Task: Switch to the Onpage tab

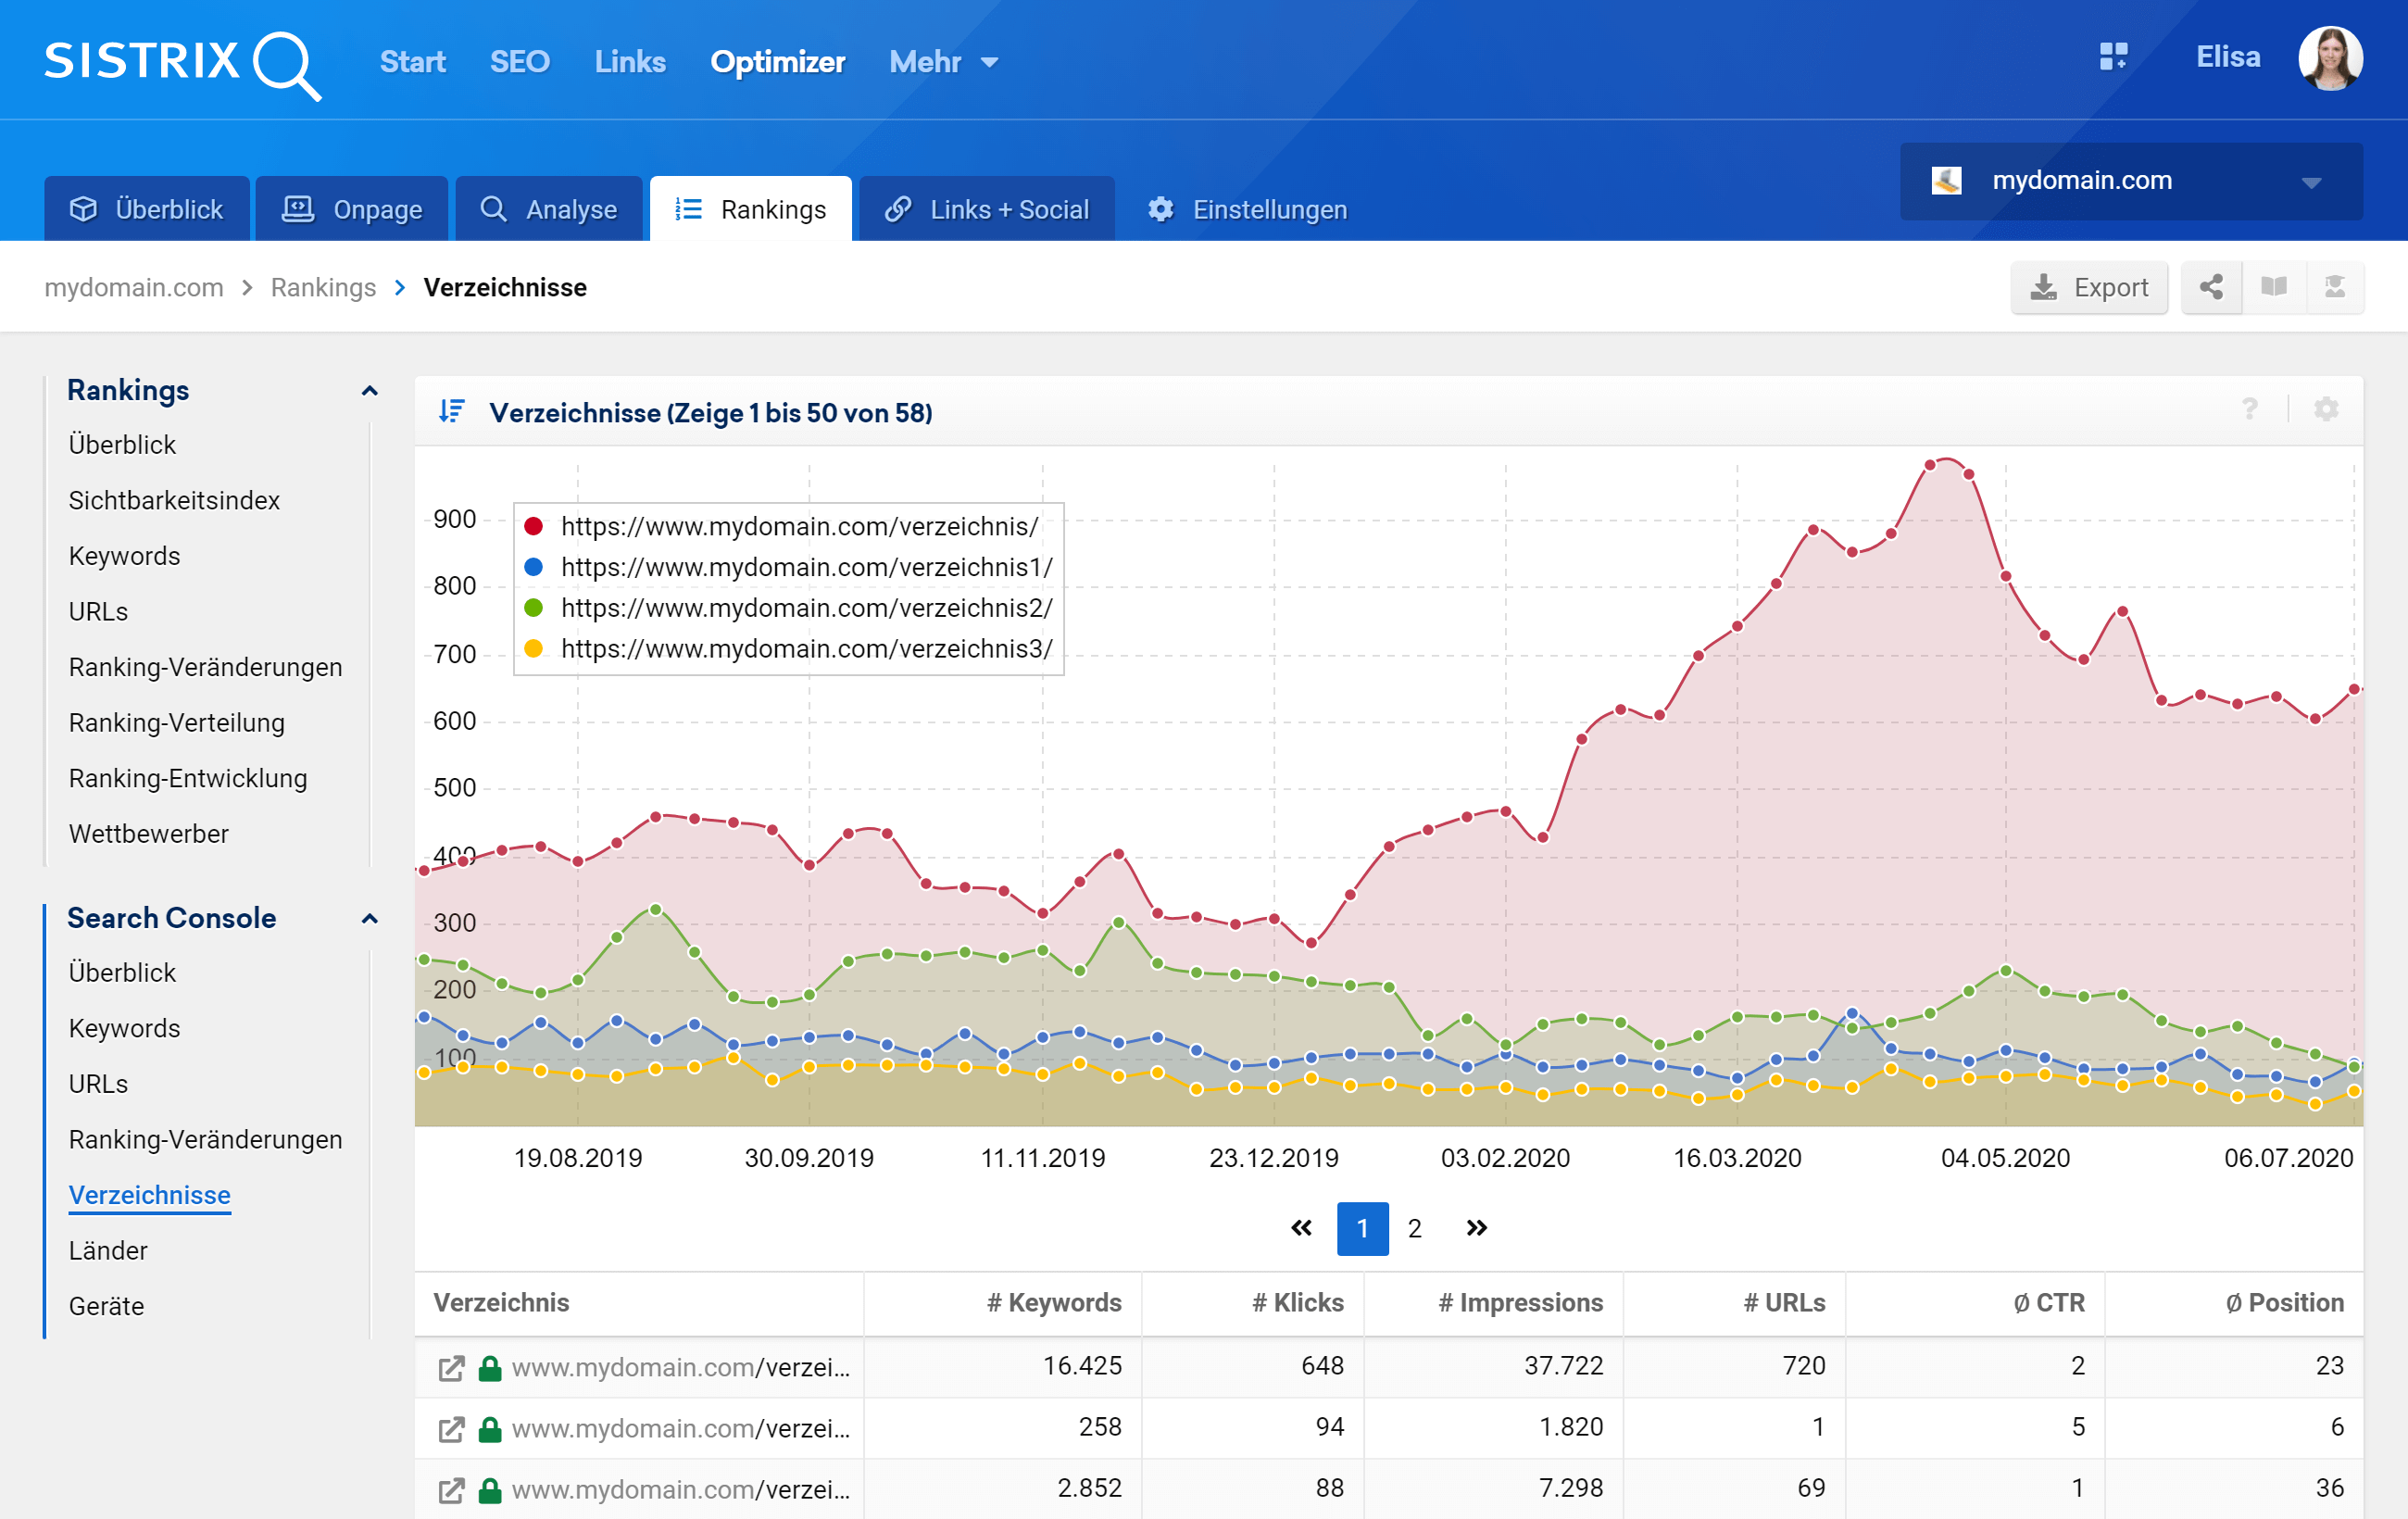Action: coord(352,210)
